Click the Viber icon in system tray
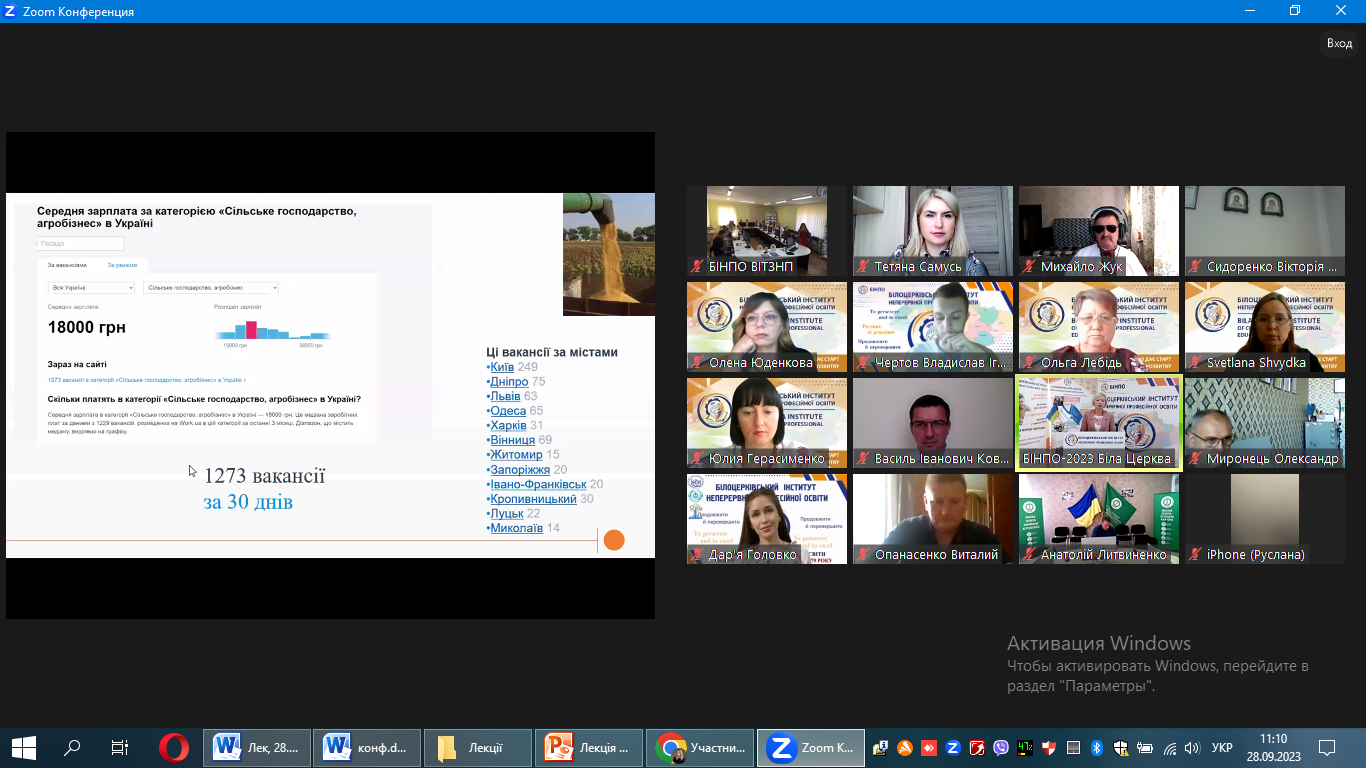This screenshot has width=1366, height=768. (1000, 747)
